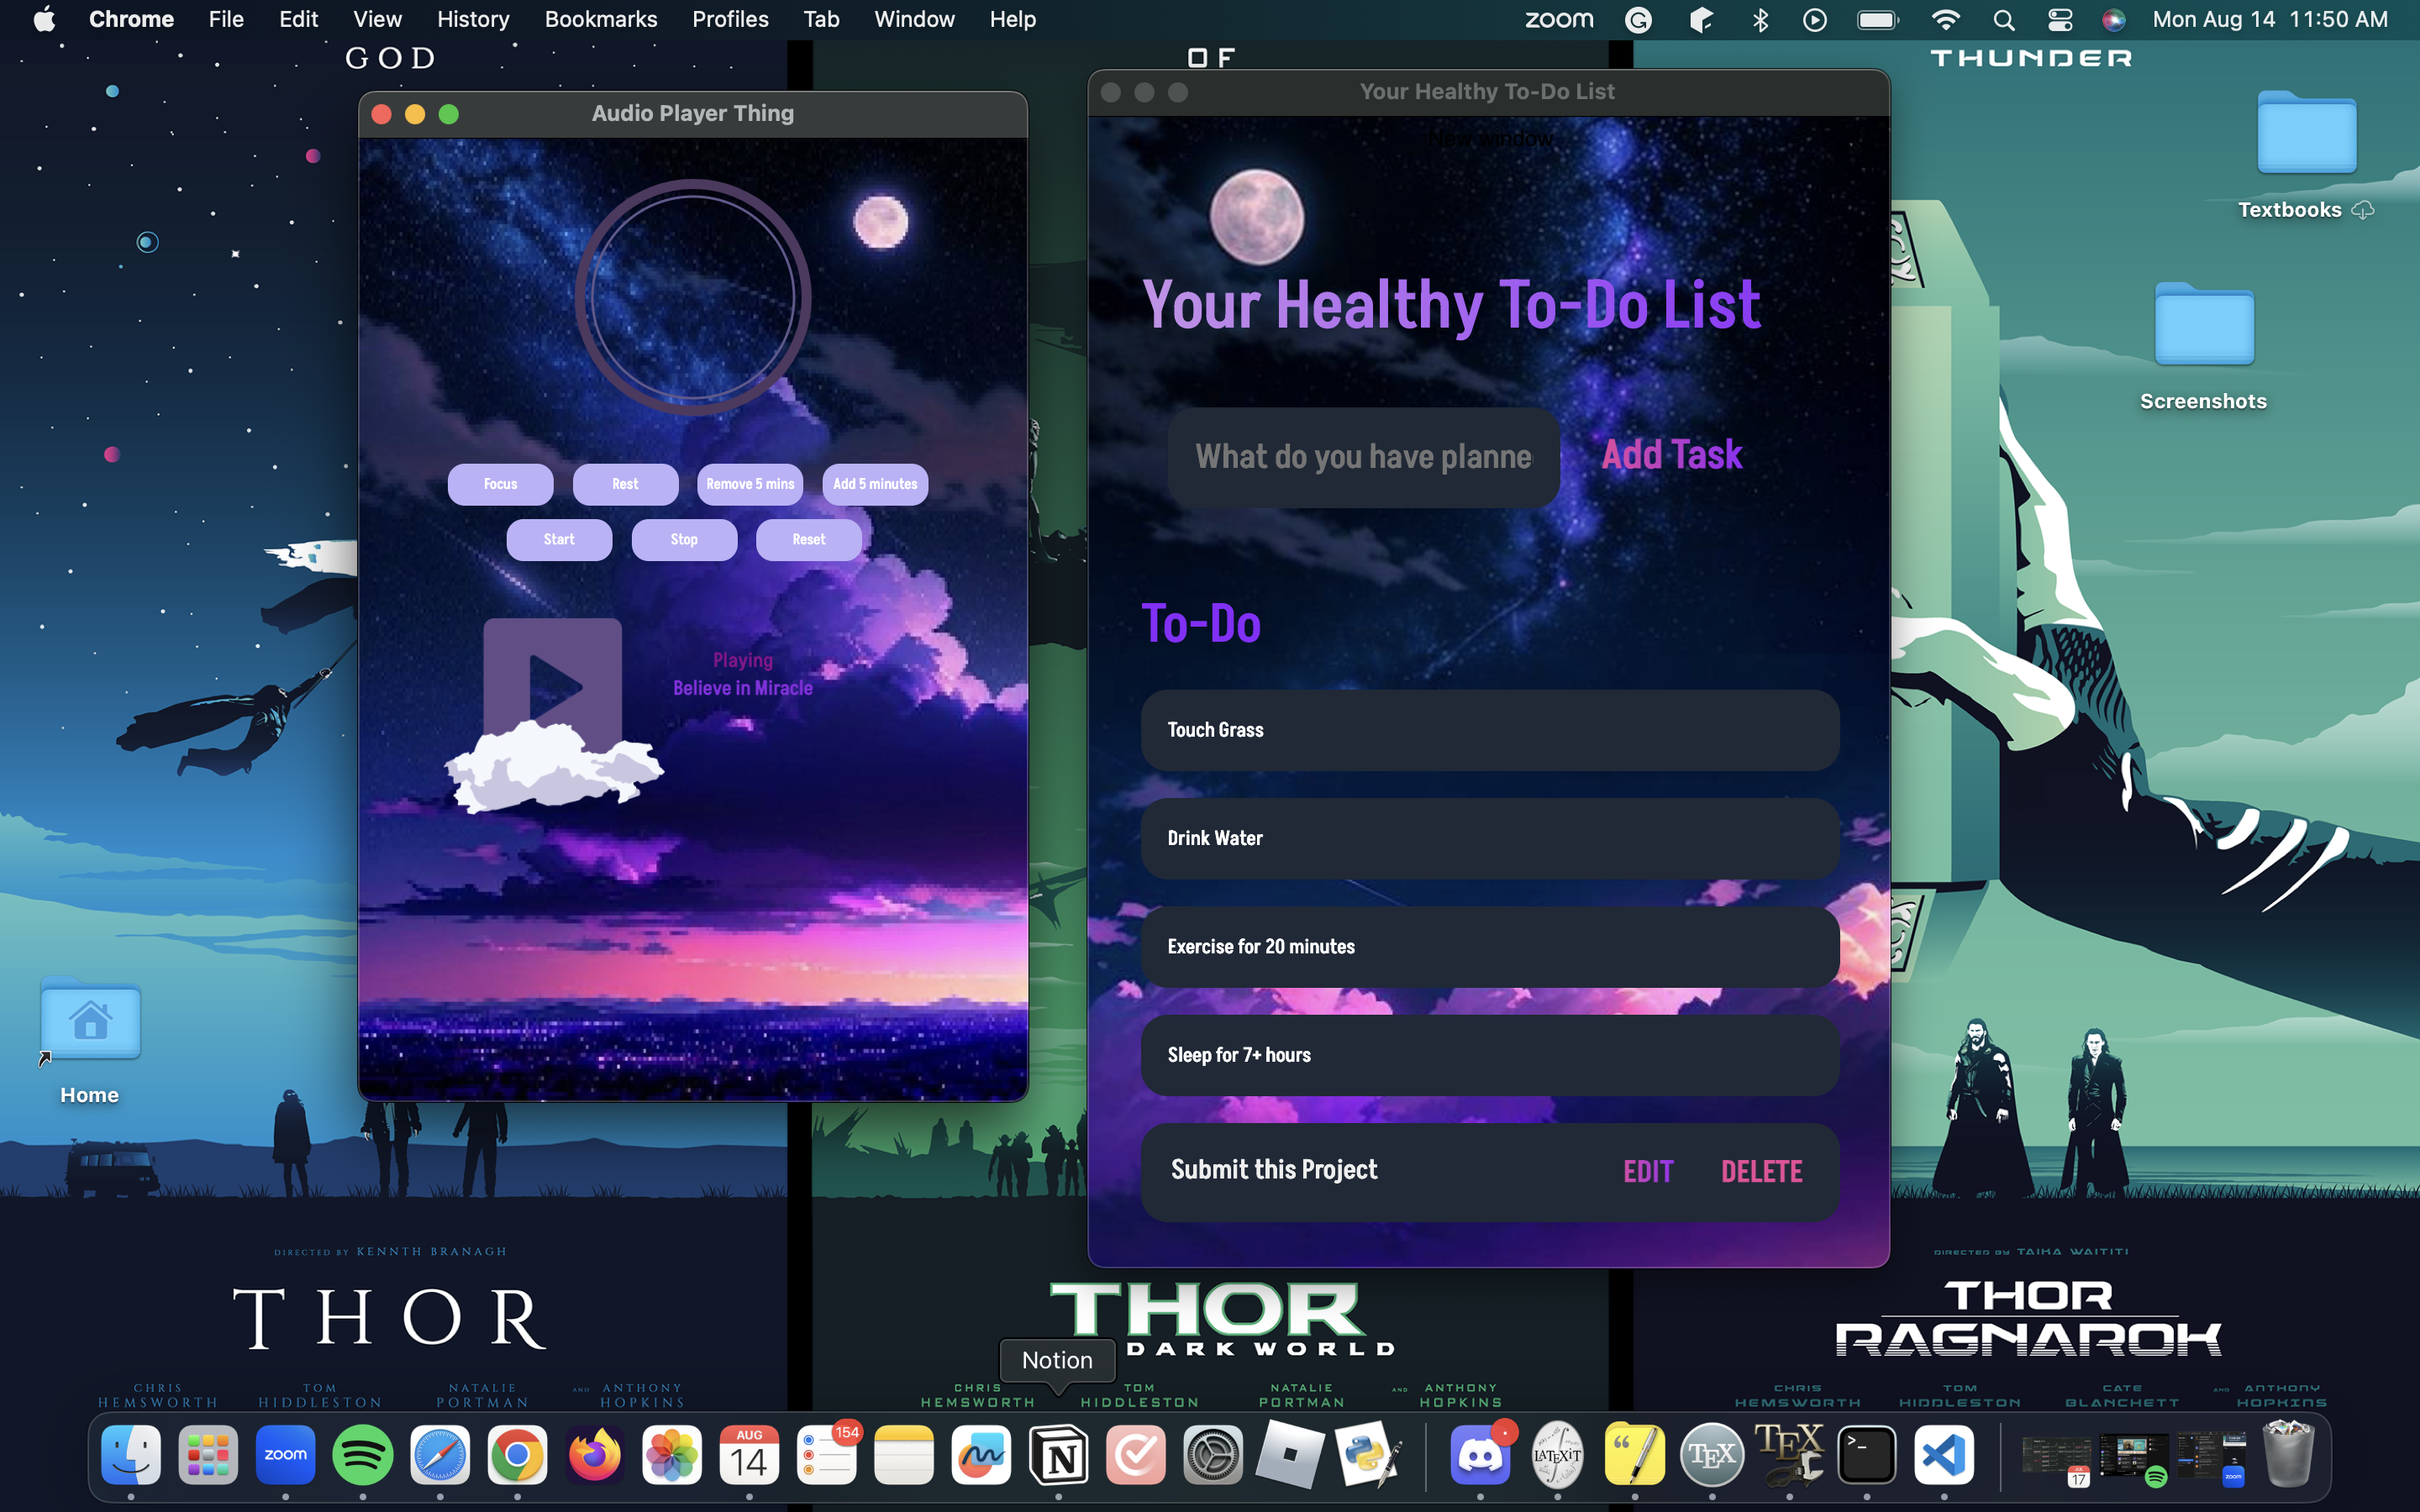Reset the timer
The image size is (2420, 1512).
pyautogui.click(x=808, y=539)
